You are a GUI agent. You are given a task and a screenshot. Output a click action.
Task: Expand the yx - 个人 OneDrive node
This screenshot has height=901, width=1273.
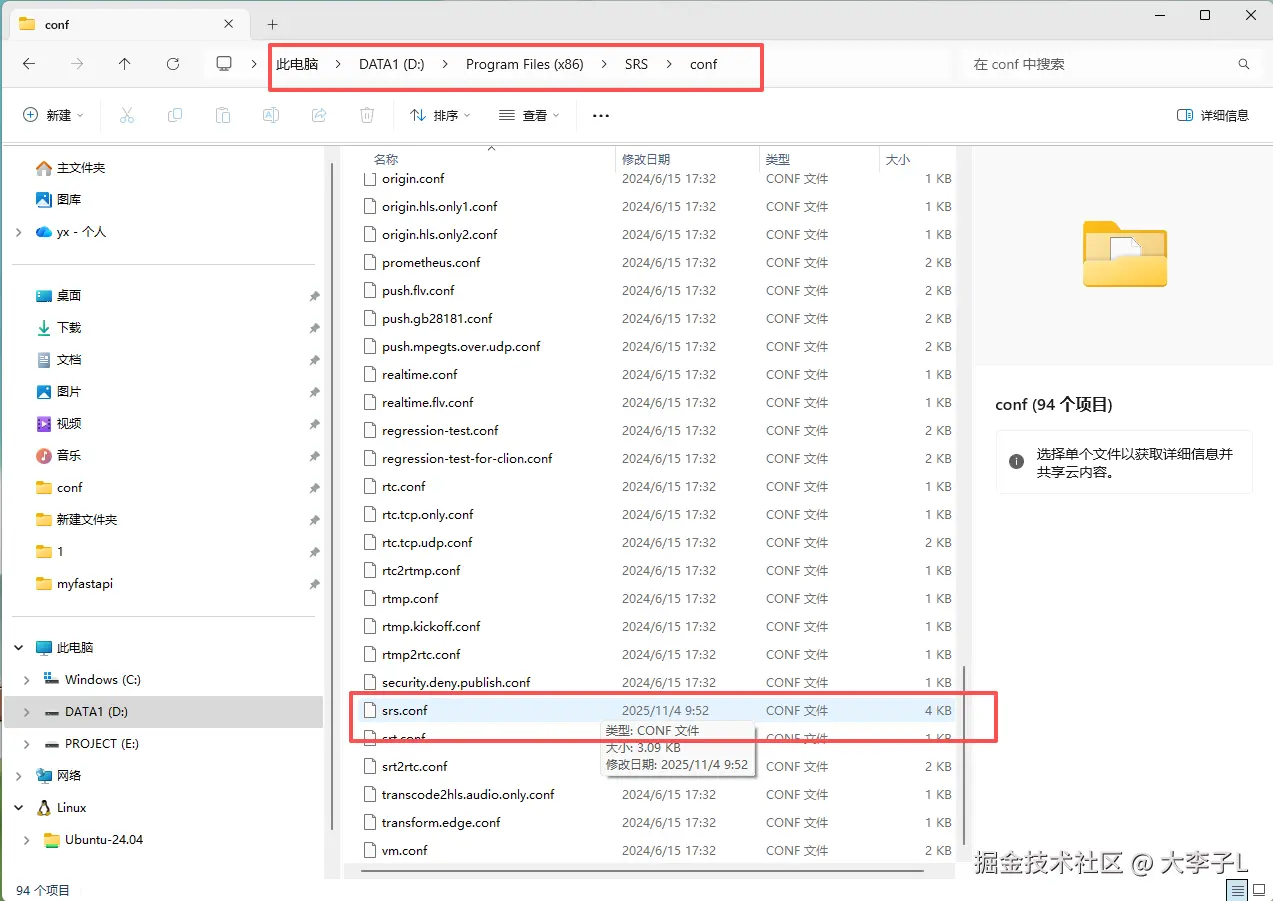[x=19, y=232]
